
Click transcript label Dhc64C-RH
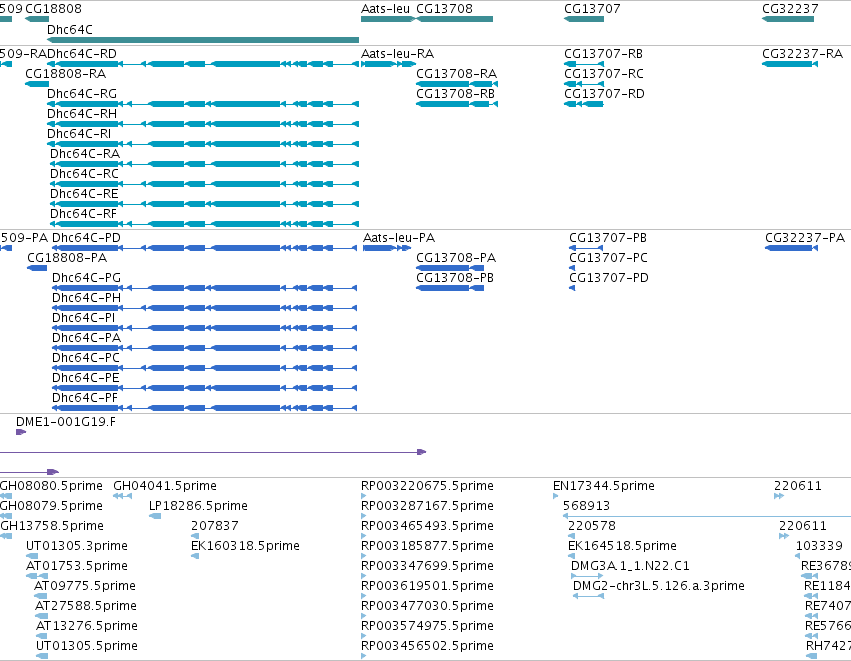pyautogui.click(x=82, y=114)
